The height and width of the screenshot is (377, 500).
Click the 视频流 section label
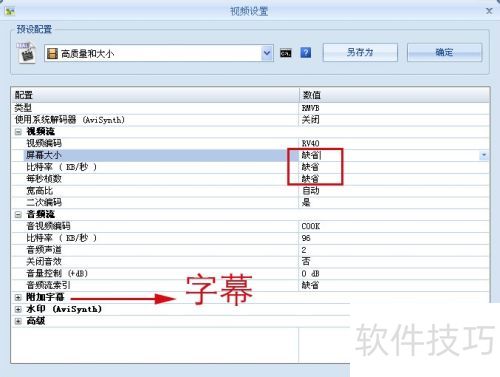tap(41, 131)
